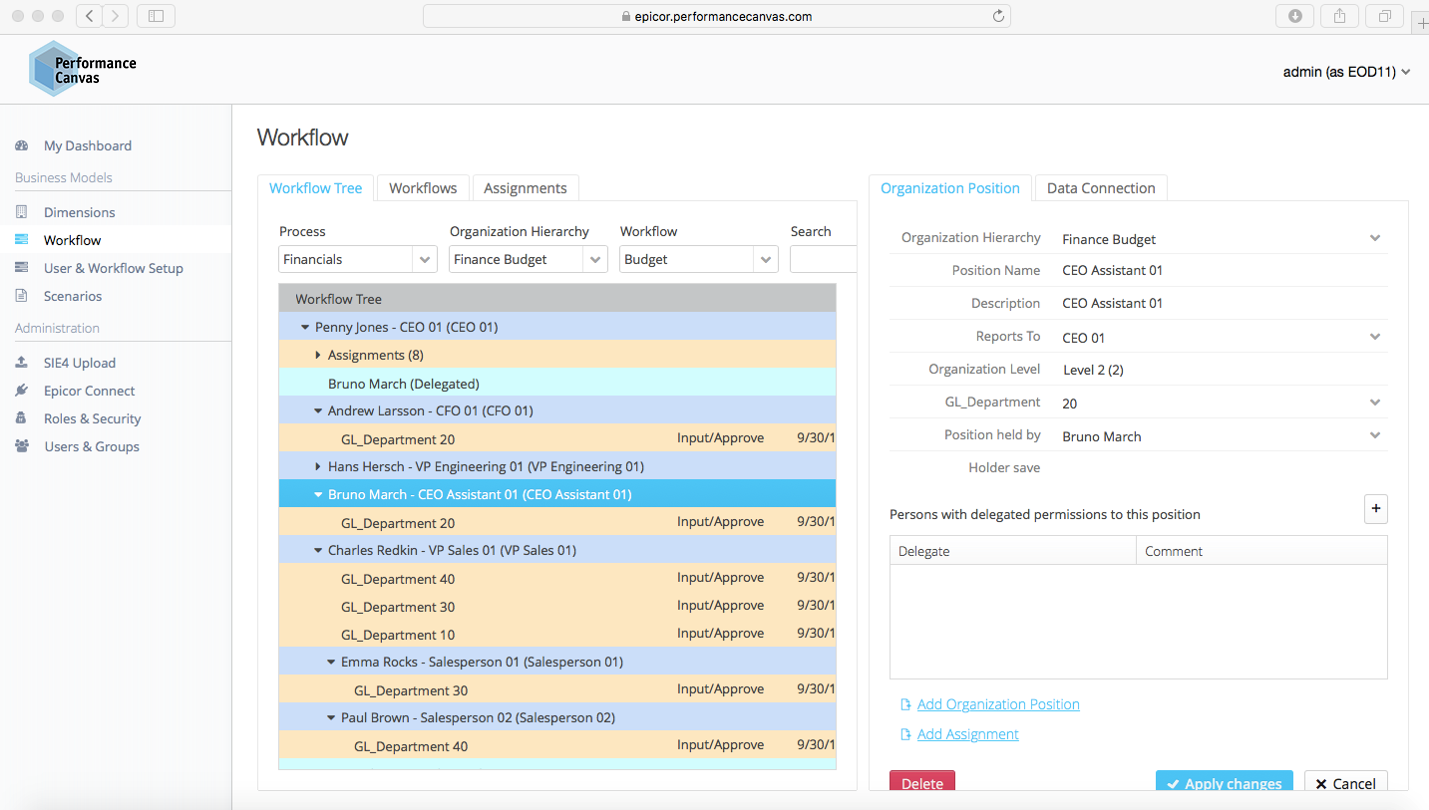Open My Dashboard from the sidebar icon
Screen dimensions: 1429x810
click(22, 145)
